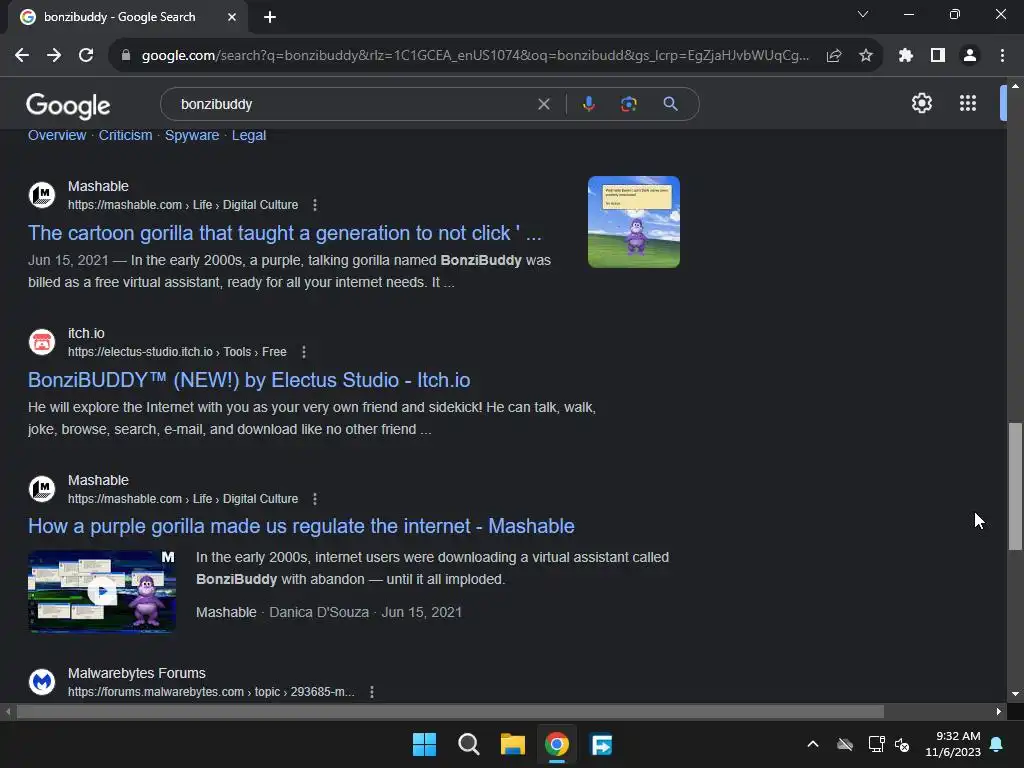Open the Legal section link

click(249, 135)
